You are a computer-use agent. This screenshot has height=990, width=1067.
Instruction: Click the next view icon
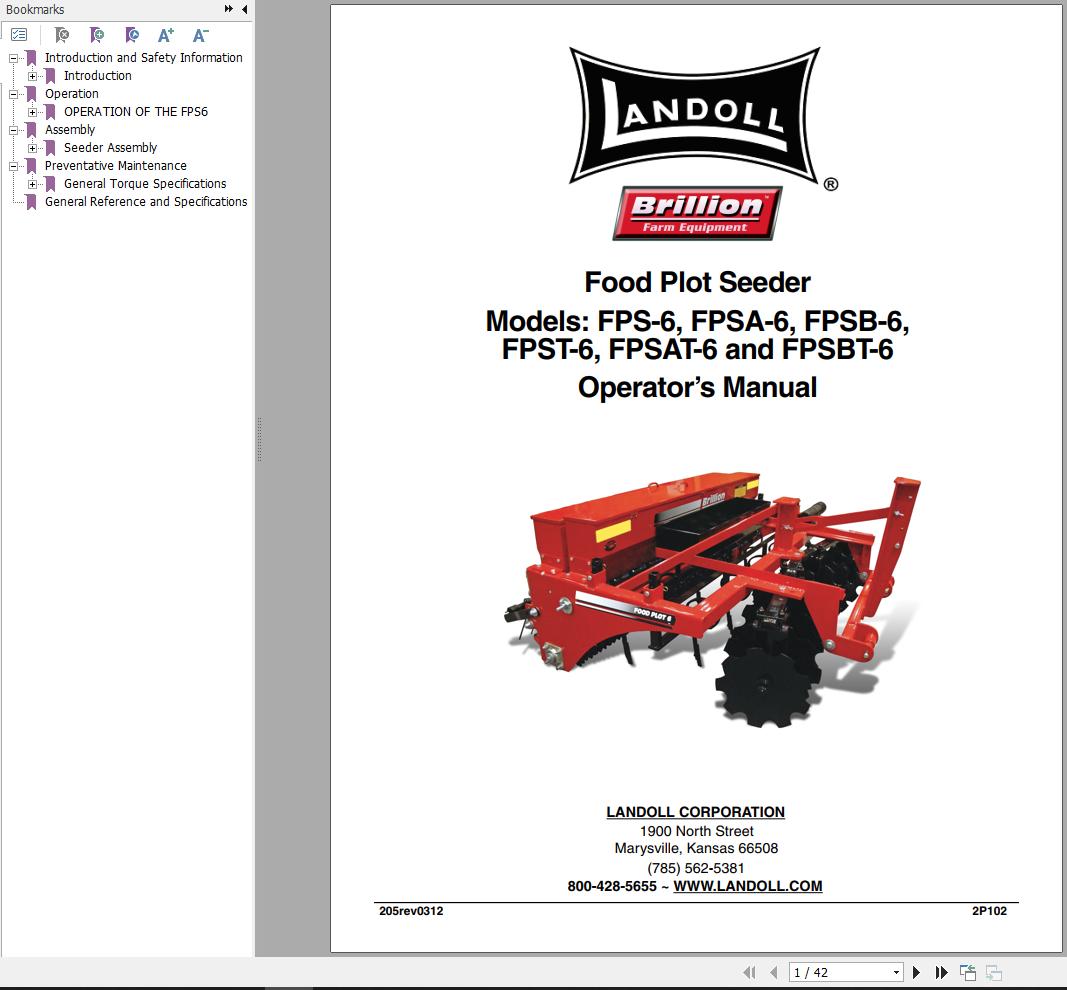tap(993, 971)
